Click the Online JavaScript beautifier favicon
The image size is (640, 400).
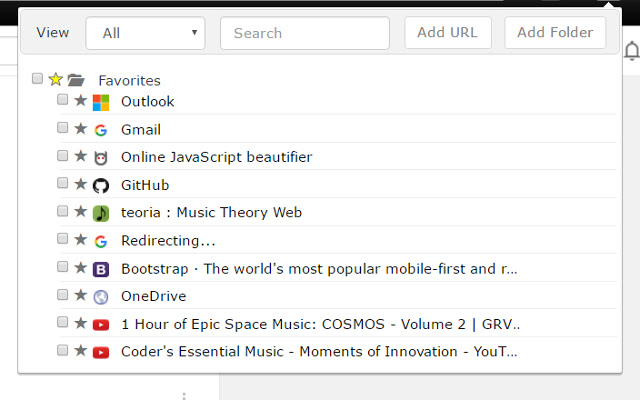click(x=100, y=158)
